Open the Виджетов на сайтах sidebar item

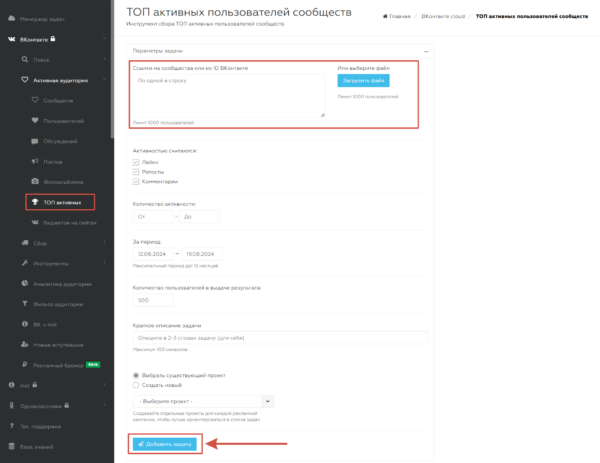[70, 223]
